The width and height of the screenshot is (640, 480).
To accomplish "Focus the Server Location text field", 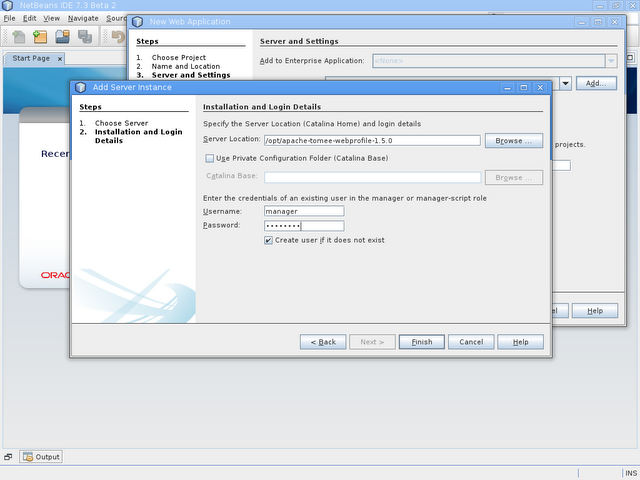I will pyautogui.click(x=372, y=141).
